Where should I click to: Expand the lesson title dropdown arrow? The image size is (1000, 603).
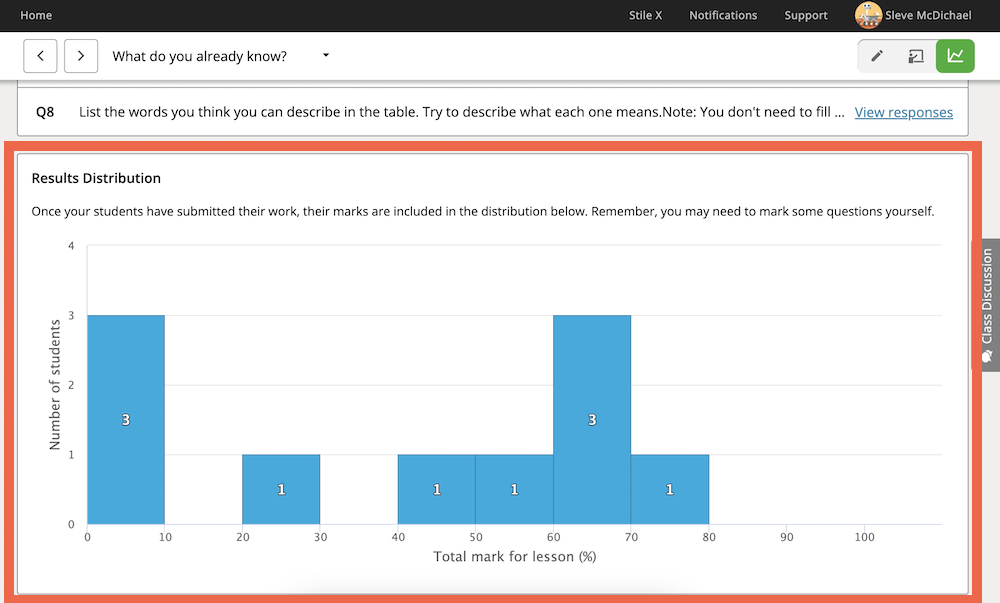326,55
